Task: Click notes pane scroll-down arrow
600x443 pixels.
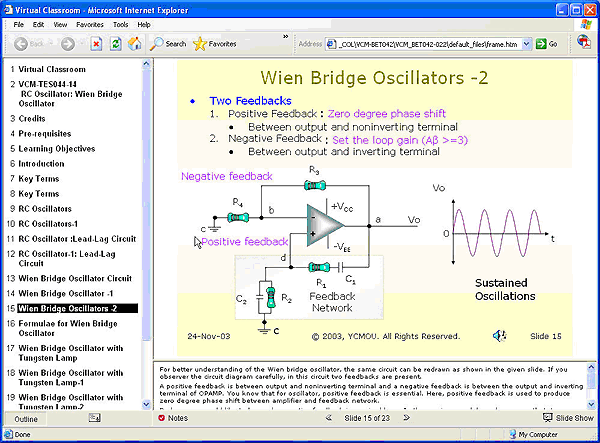Action: pos(591,404)
